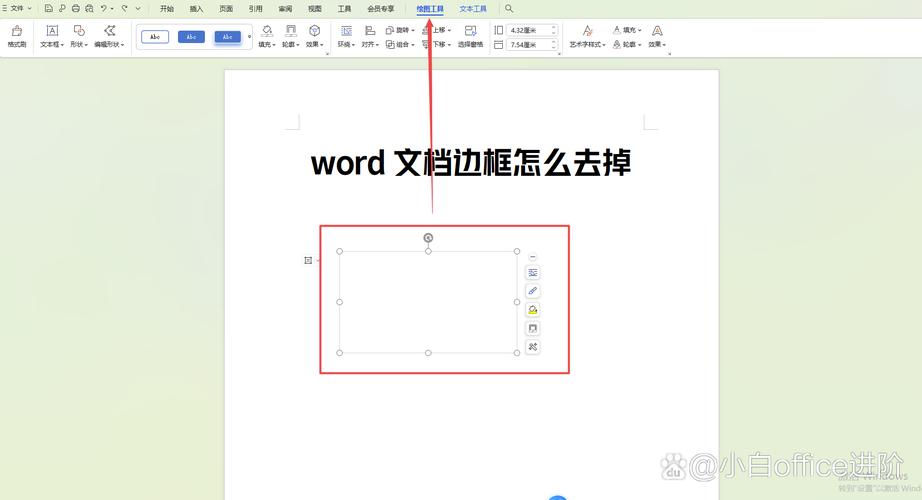Switch to the 审阅 Review tab
The image size is (922, 500).
point(285,9)
